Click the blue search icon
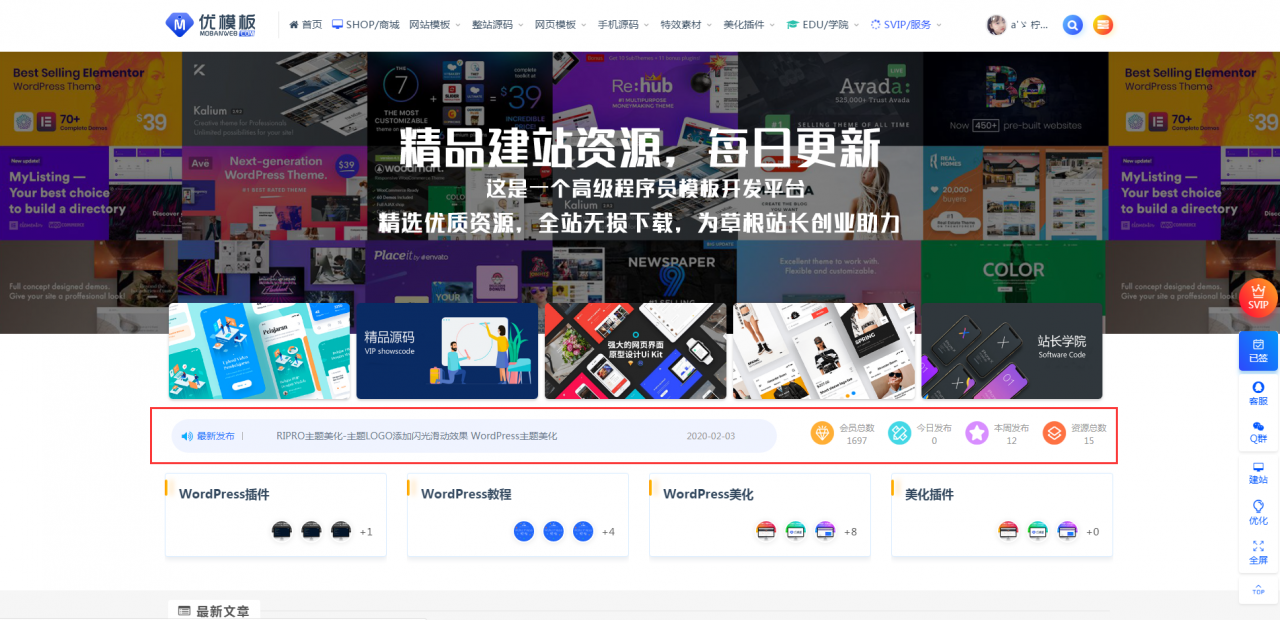Screen dimensions: 1280x620 tap(1073, 25)
